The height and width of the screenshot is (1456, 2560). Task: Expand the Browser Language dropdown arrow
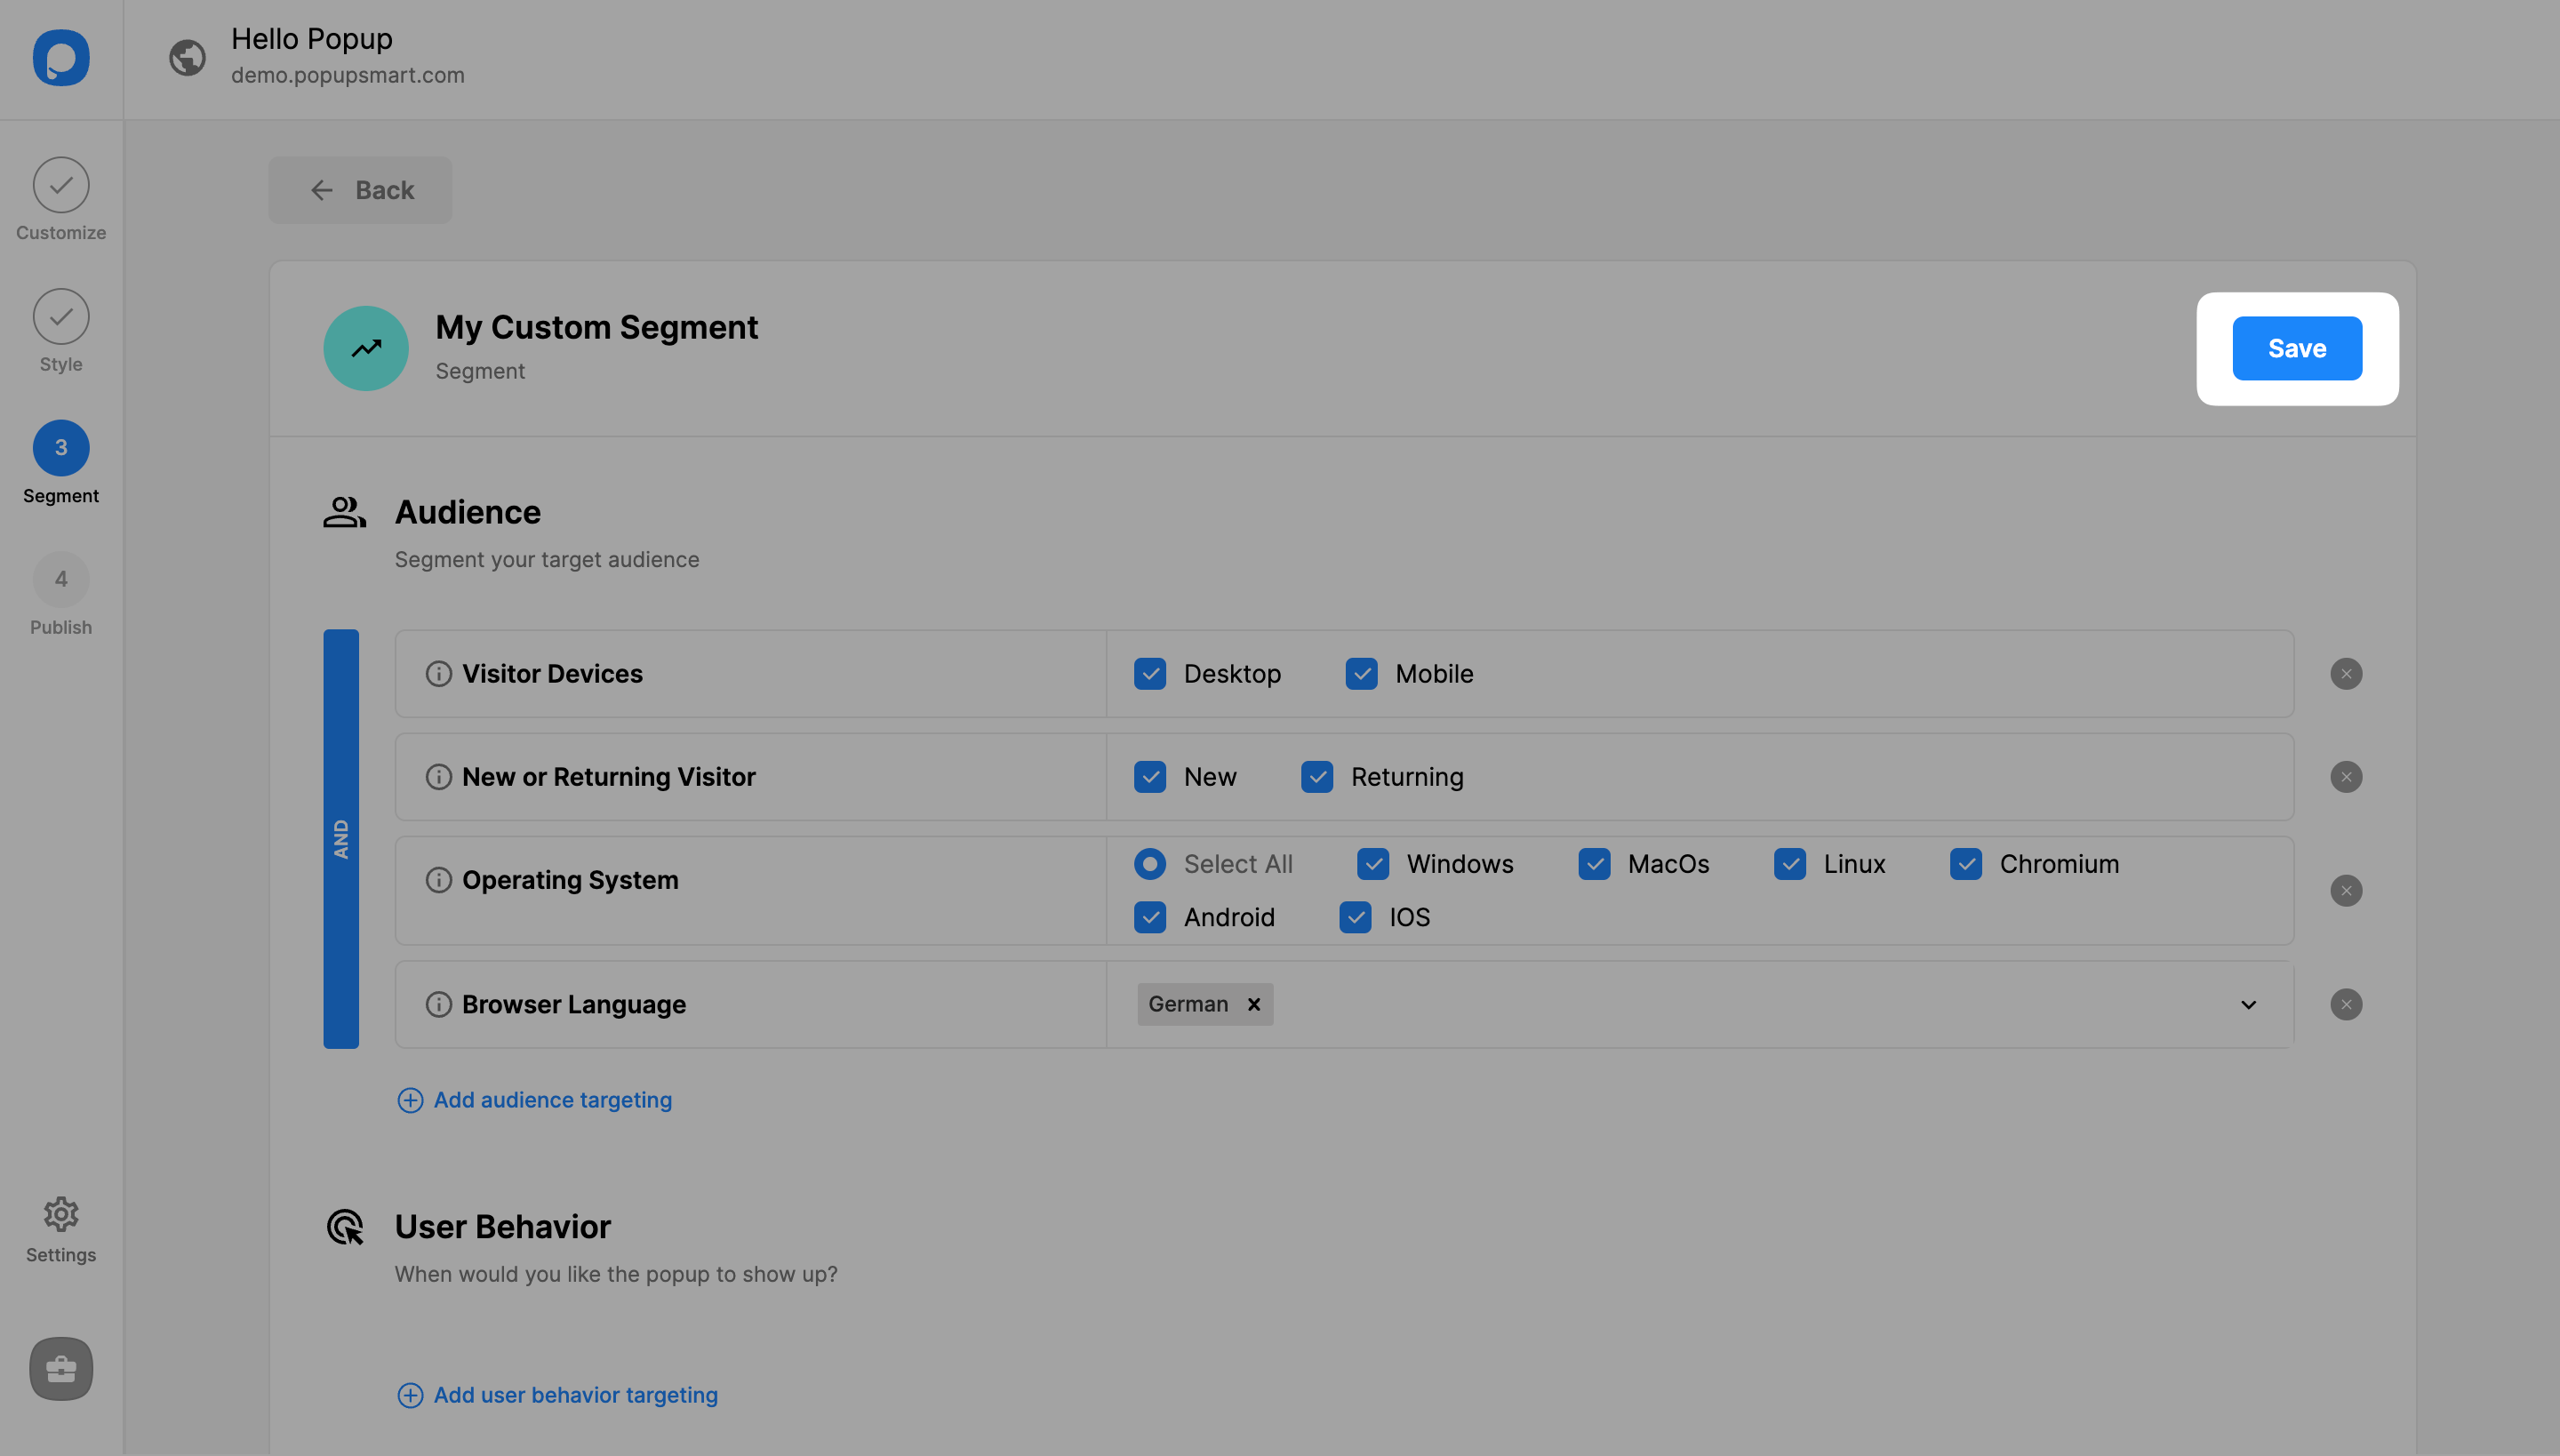pos(2248,1004)
